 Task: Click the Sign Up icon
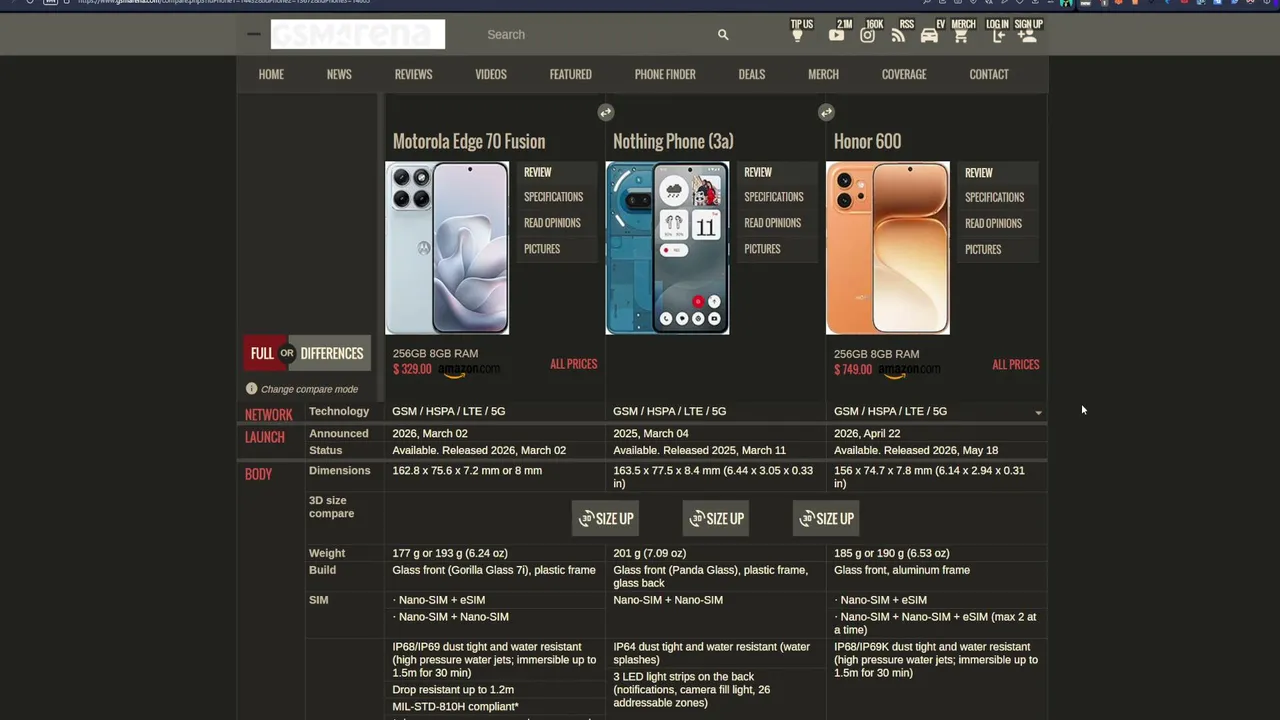point(1027,36)
